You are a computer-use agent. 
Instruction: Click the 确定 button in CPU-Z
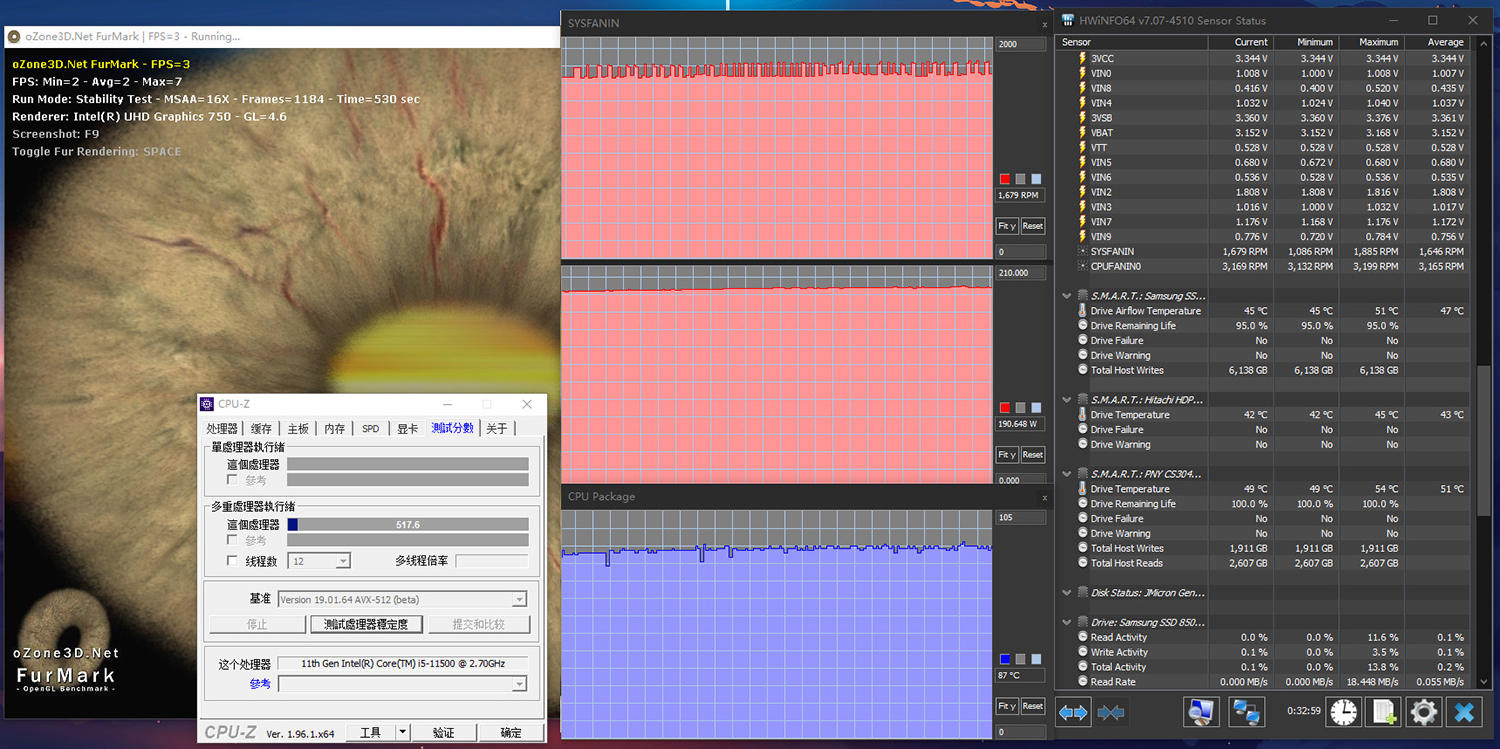[511, 732]
